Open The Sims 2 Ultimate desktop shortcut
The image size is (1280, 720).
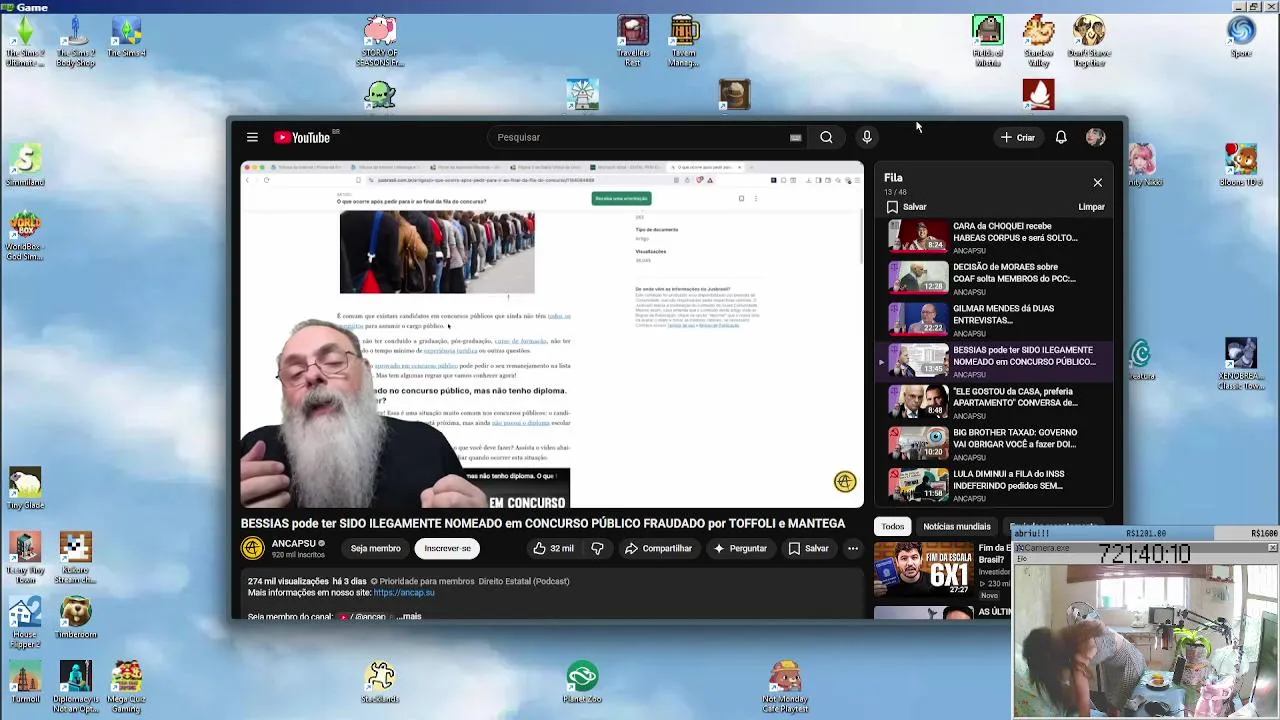25,43
